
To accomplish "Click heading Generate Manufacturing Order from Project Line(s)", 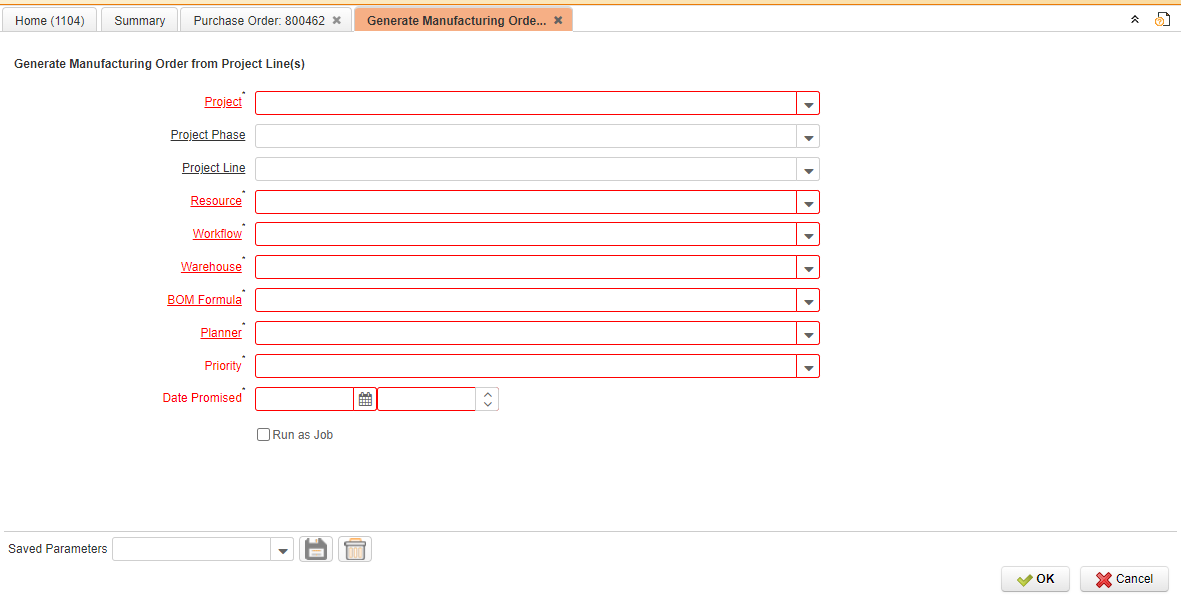I will point(160,64).
